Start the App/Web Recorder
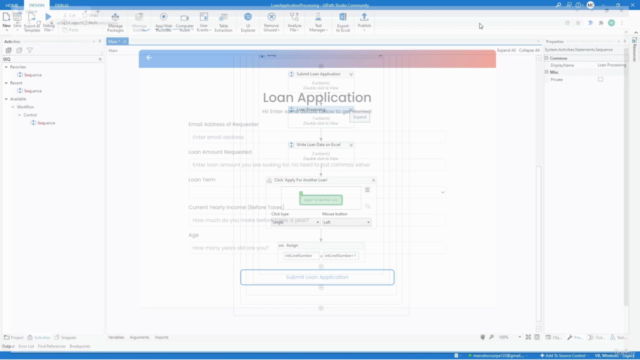The width and height of the screenshot is (640, 360). pos(163,22)
